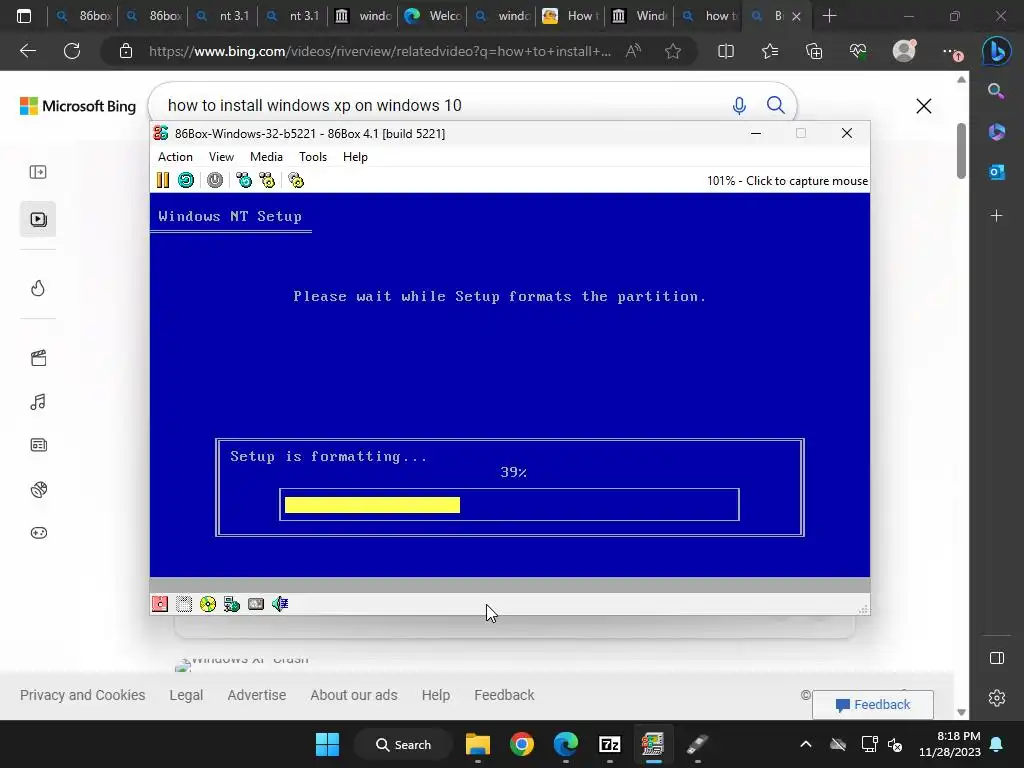Expand the Bing left sidebar panel
The width and height of the screenshot is (1024, 768).
tap(38, 172)
